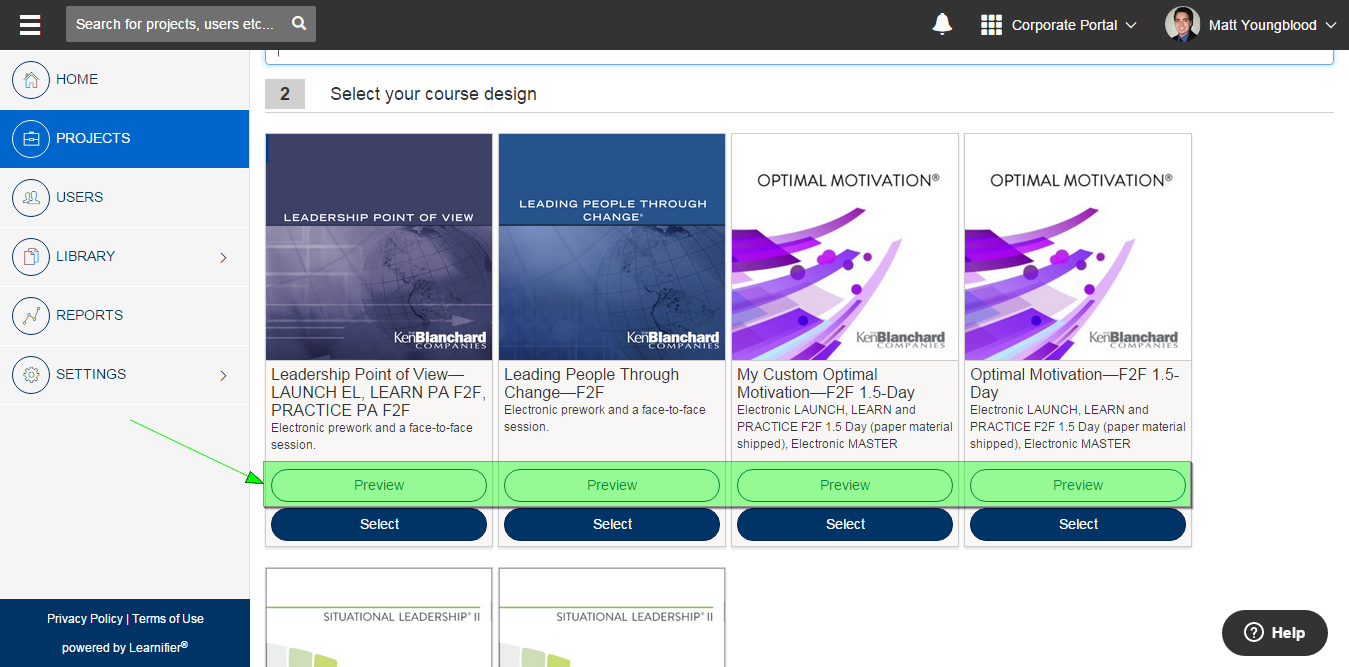Click the Settings gear icon

pos(31,375)
